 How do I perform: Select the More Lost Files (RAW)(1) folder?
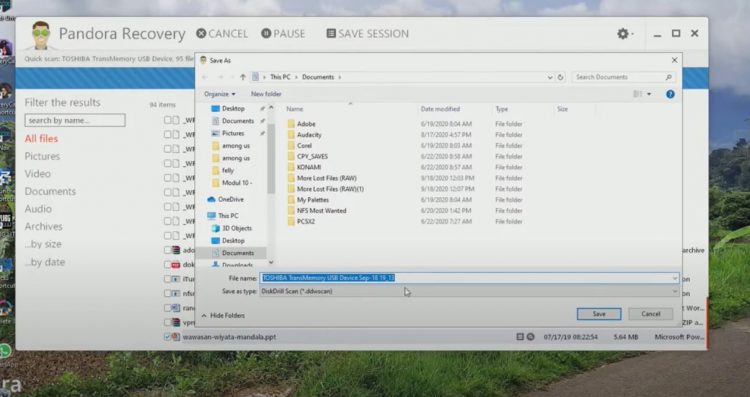330,189
